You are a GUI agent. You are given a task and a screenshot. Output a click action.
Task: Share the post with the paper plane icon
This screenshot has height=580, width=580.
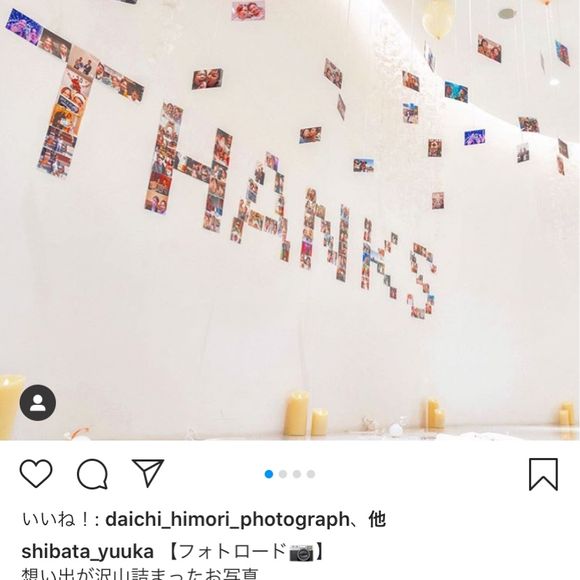[x=148, y=473]
